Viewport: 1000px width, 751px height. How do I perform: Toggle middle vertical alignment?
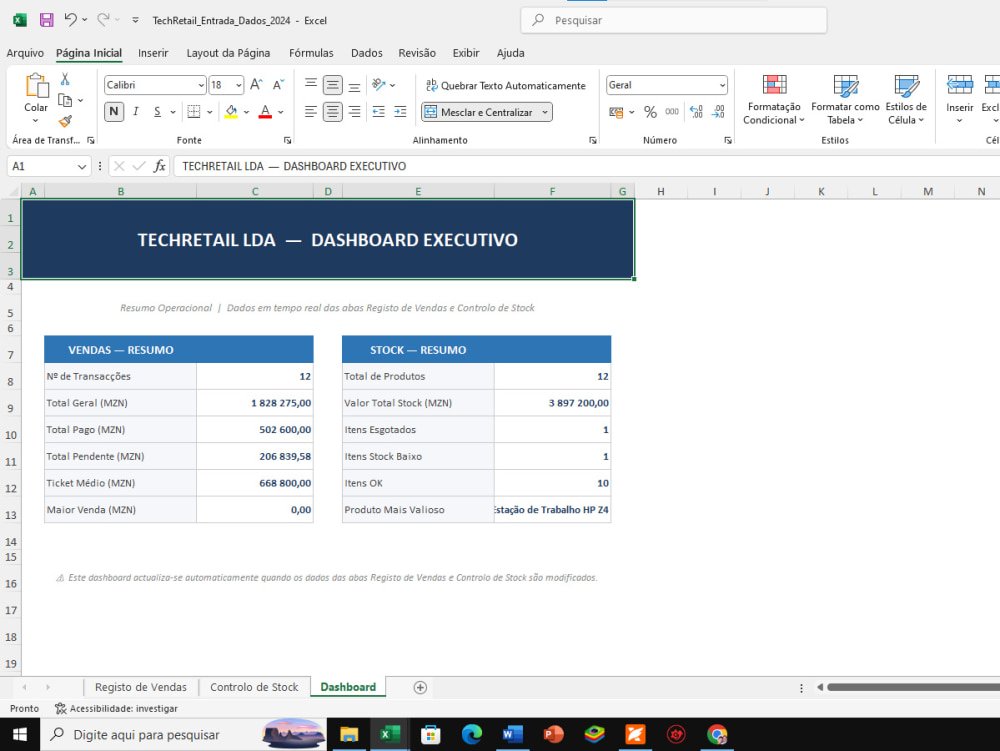coord(332,85)
